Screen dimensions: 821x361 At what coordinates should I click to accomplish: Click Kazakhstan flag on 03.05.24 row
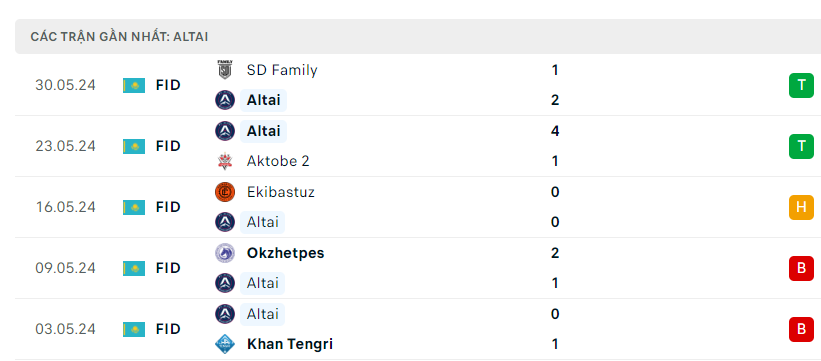click(x=134, y=330)
